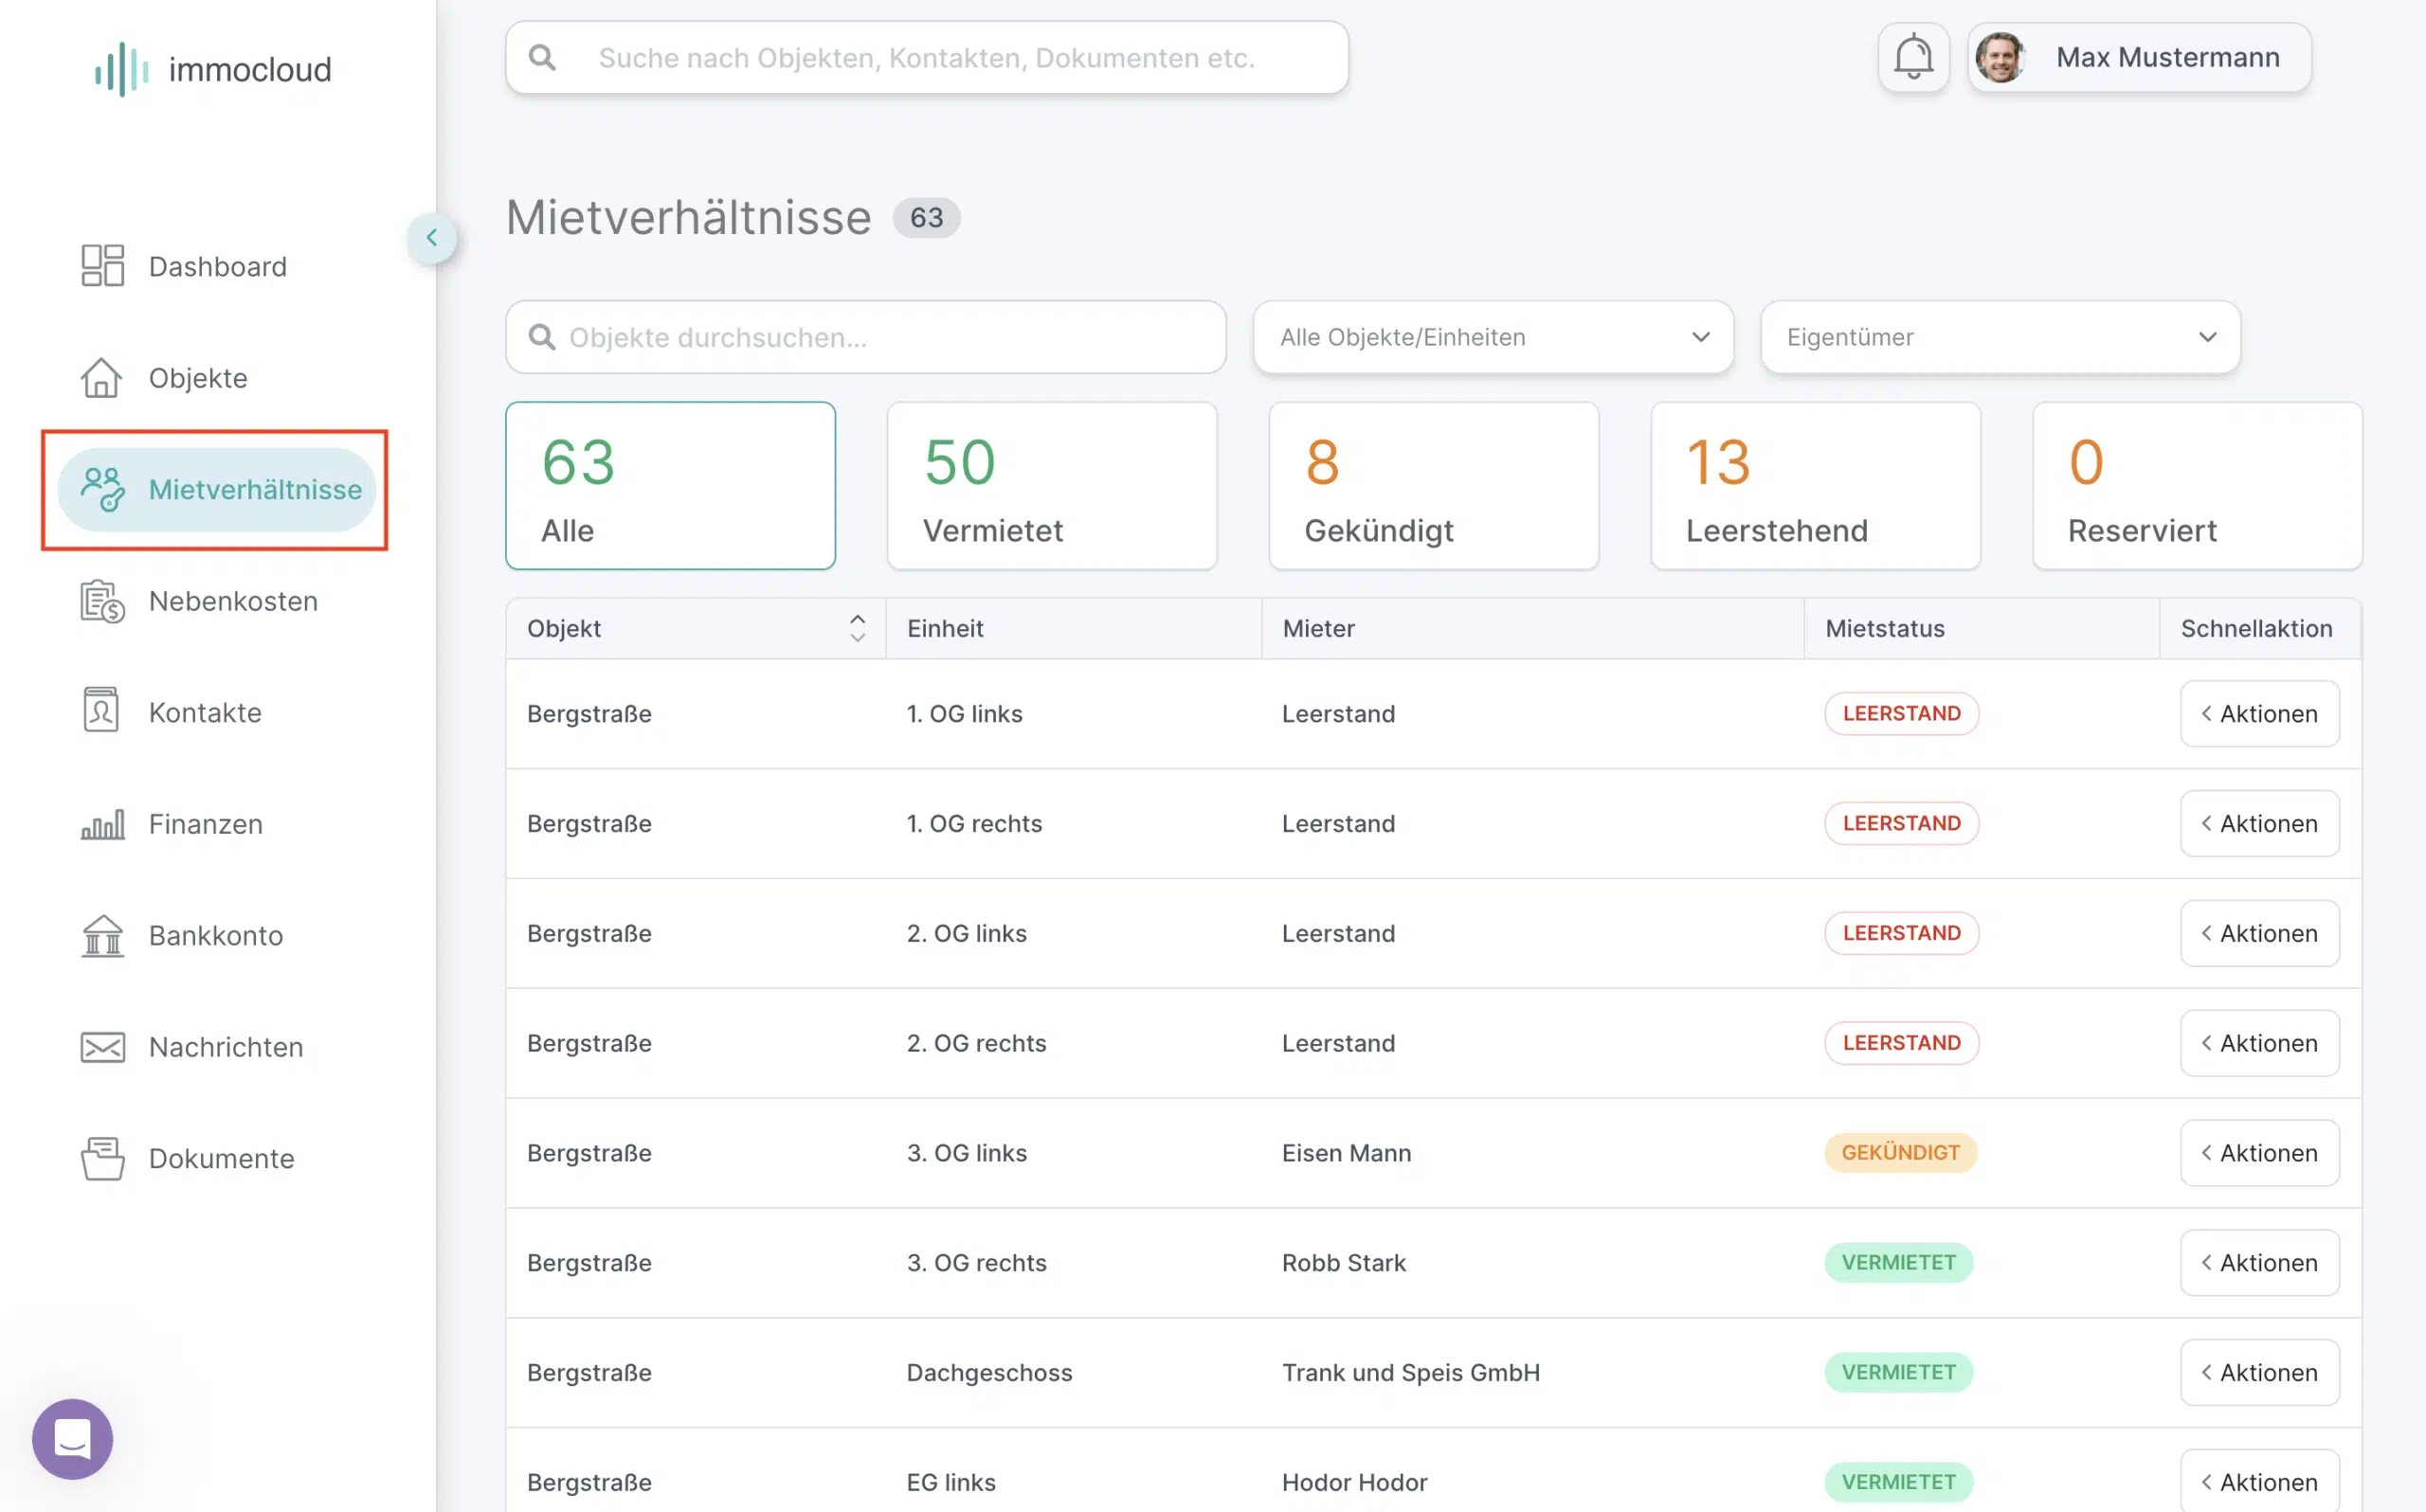Open Aktionen for 2. OG rechts
This screenshot has height=1512, width=2426.
[x=2260, y=1044]
